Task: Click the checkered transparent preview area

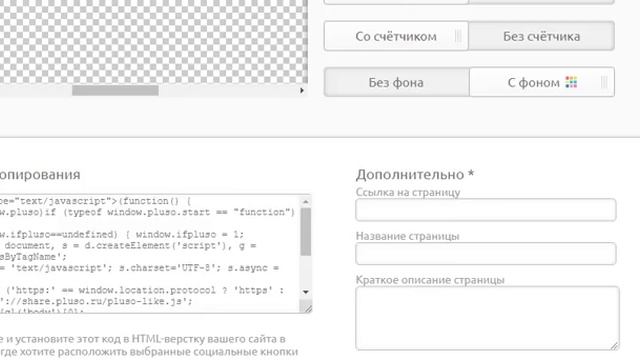Action: point(153,42)
